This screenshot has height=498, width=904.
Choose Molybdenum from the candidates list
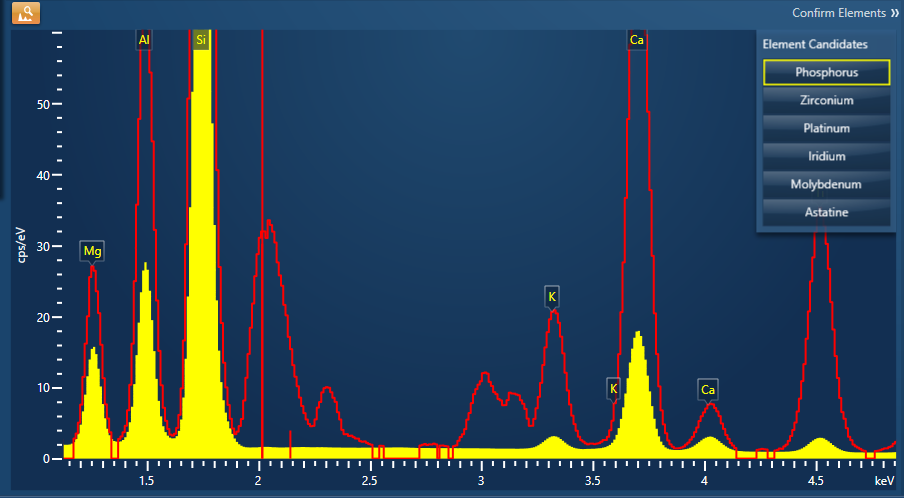coord(825,185)
